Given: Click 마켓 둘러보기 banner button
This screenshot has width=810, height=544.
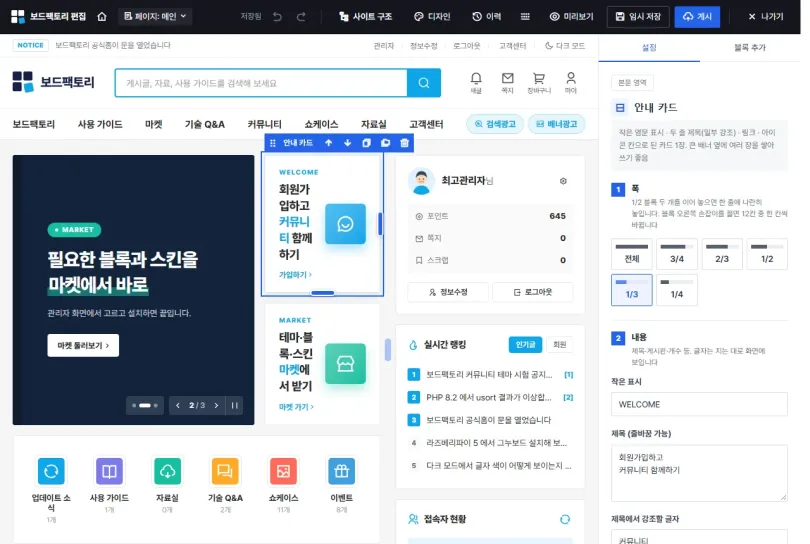Looking at the screenshot, I should coord(83,345).
